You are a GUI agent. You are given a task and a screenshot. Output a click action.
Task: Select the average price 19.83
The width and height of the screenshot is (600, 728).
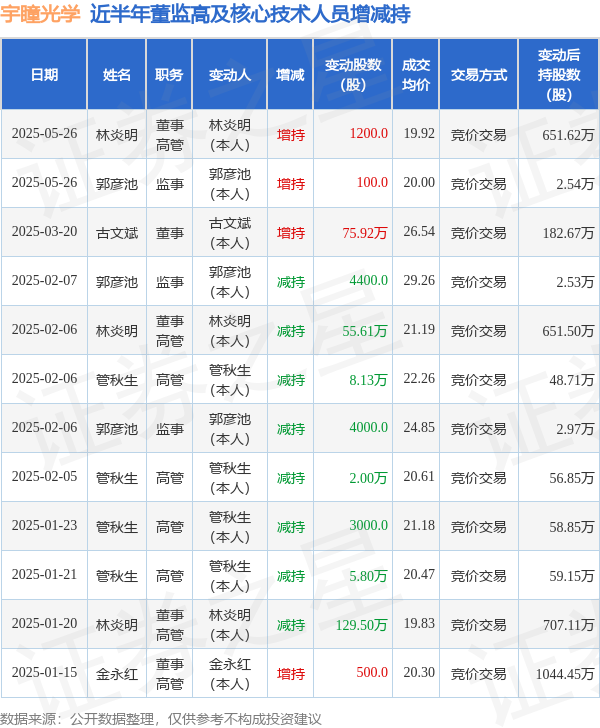(x=419, y=624)
